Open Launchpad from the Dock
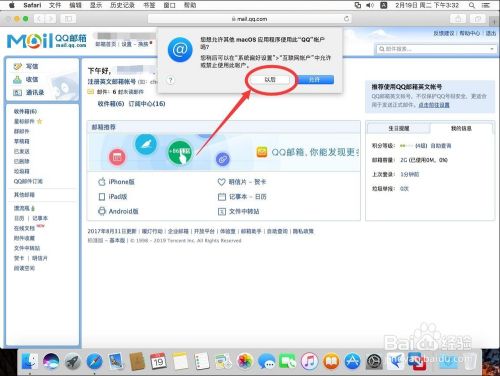 click(73, 361)
